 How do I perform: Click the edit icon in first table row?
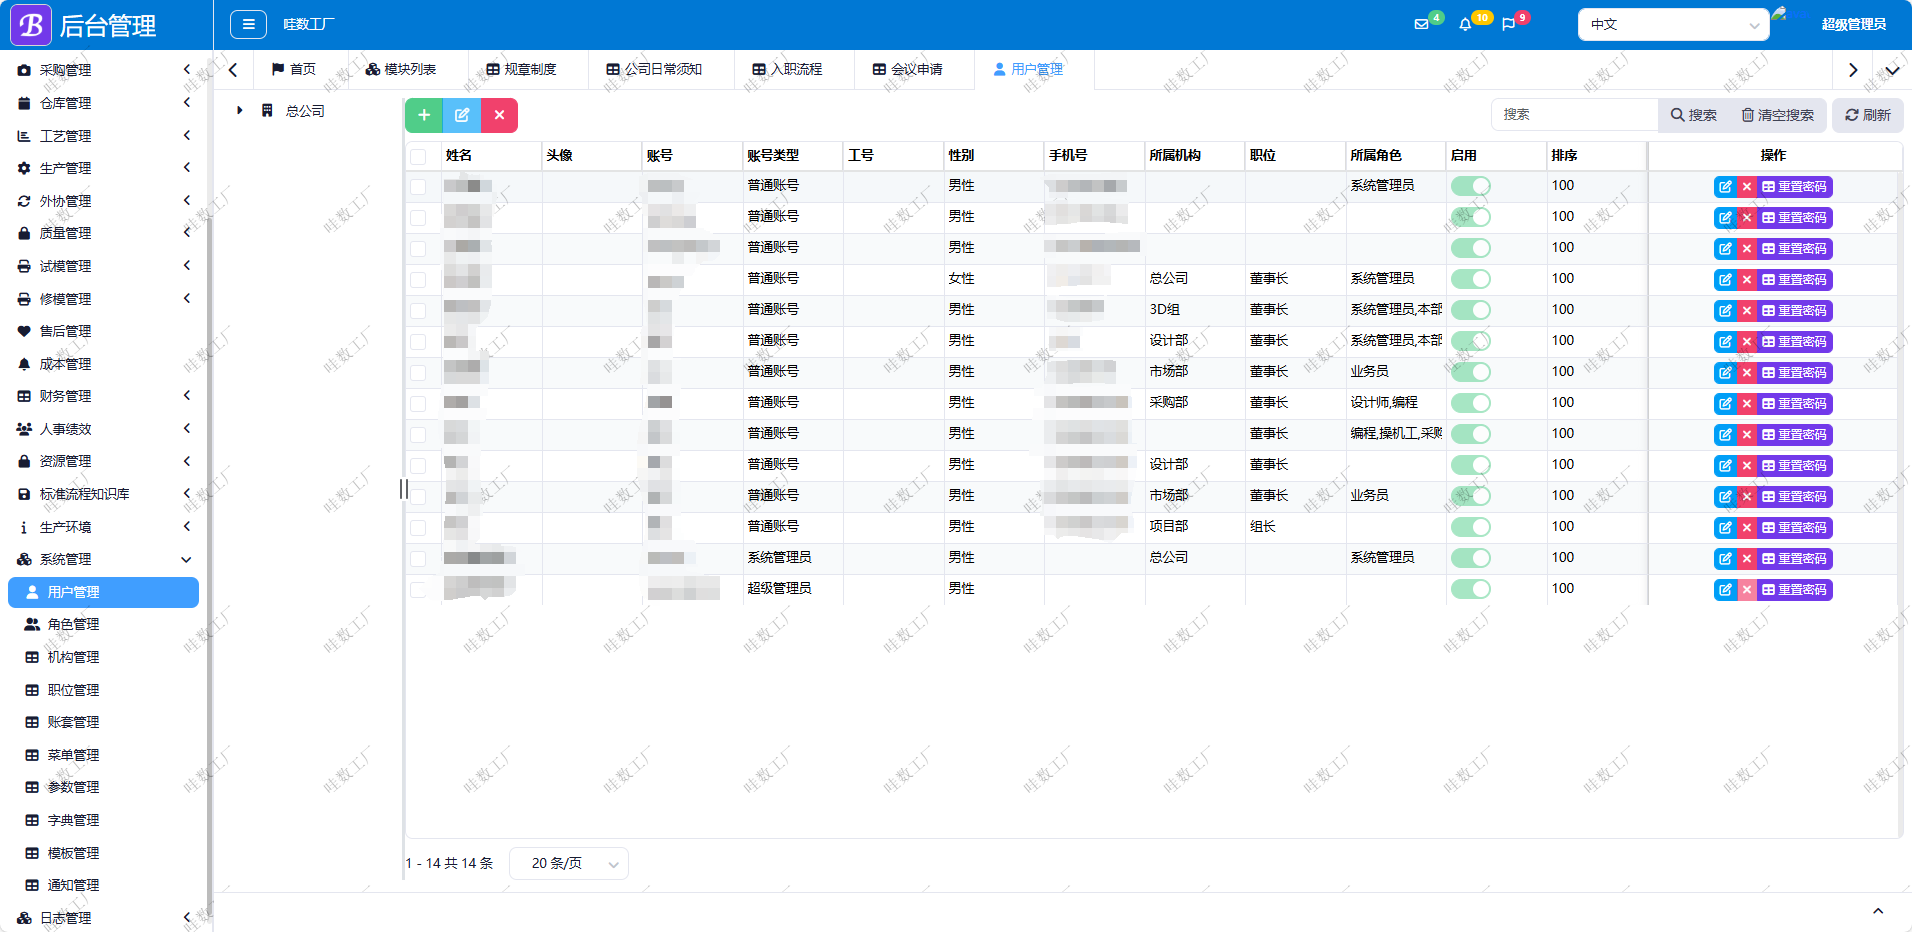point(1725,187)
